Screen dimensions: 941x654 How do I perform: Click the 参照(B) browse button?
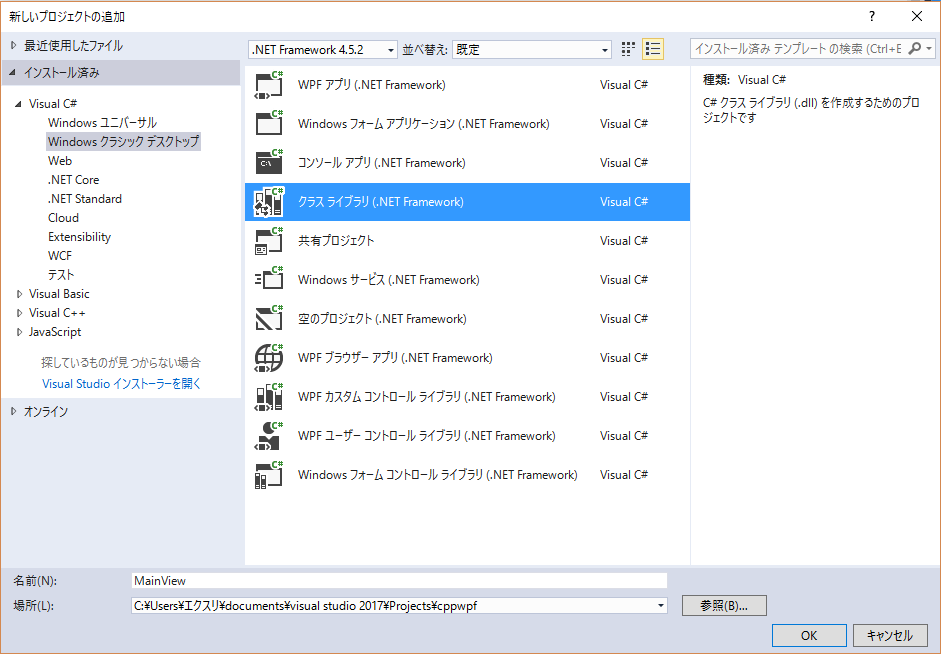[724, 605]
